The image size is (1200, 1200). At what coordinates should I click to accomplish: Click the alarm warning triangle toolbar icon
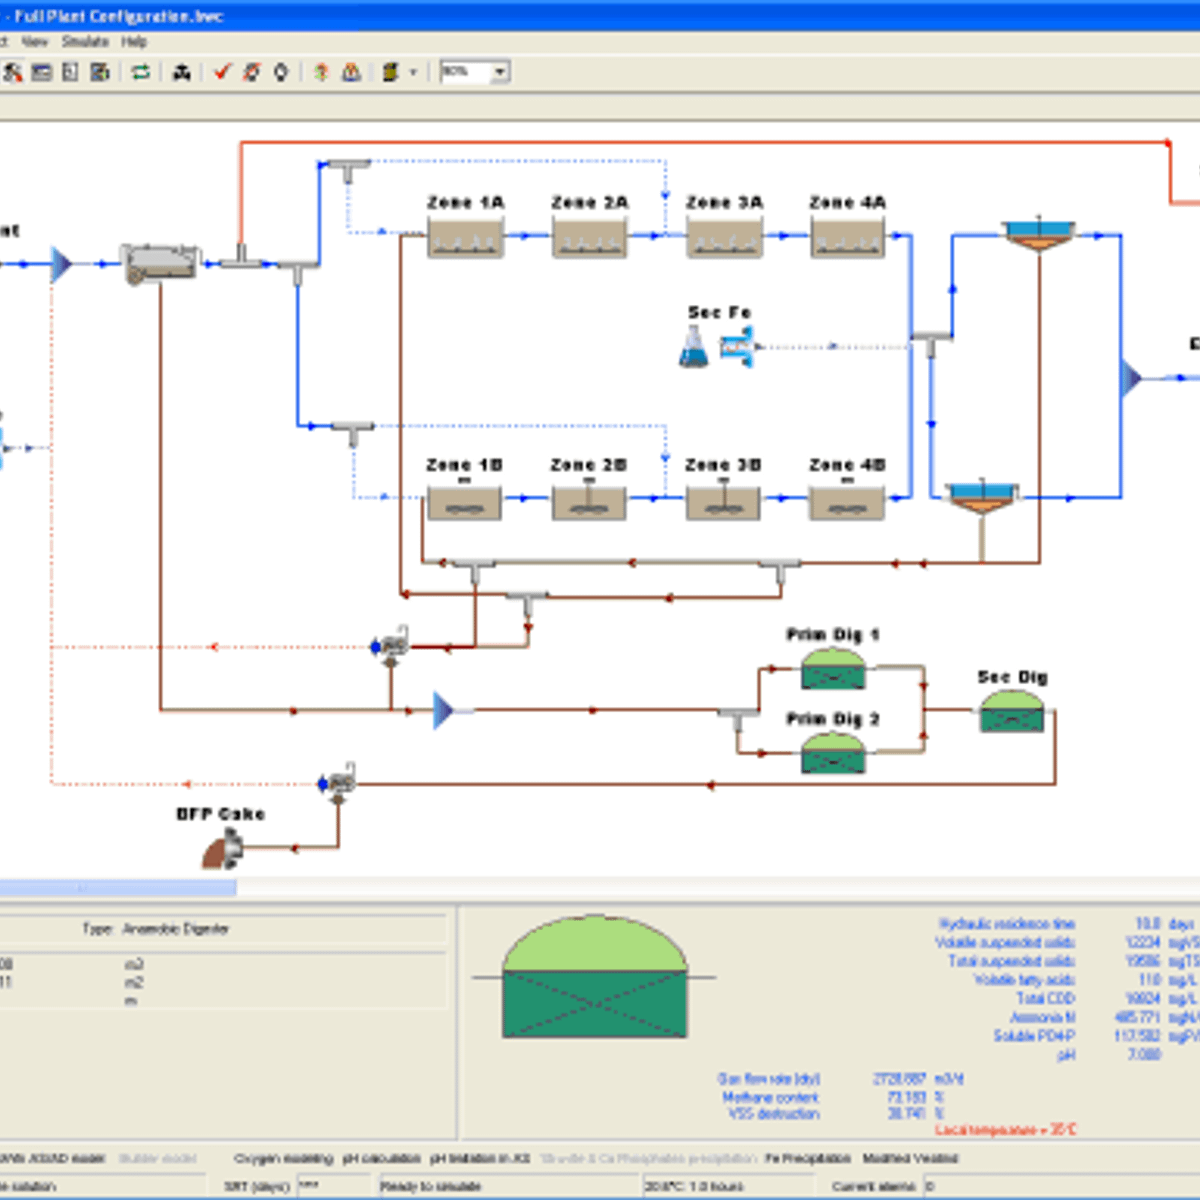pos(351,72)
